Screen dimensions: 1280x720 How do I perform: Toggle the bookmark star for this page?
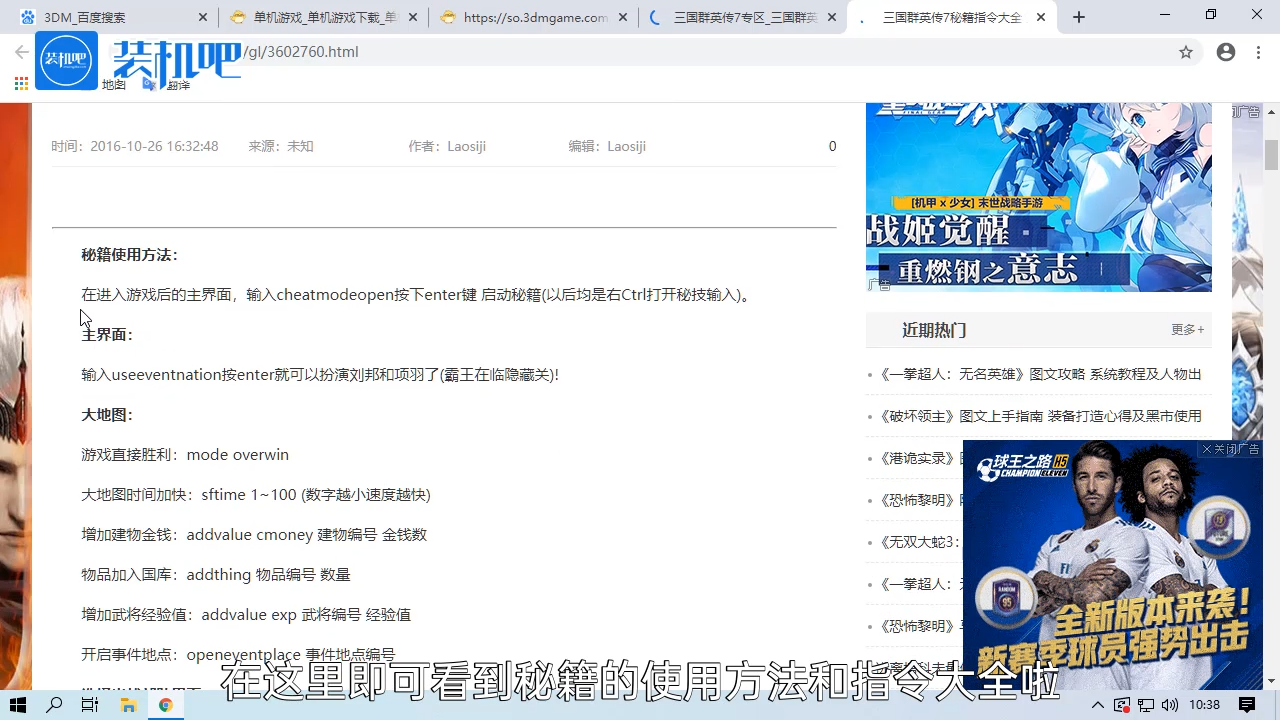point(1186,52)
